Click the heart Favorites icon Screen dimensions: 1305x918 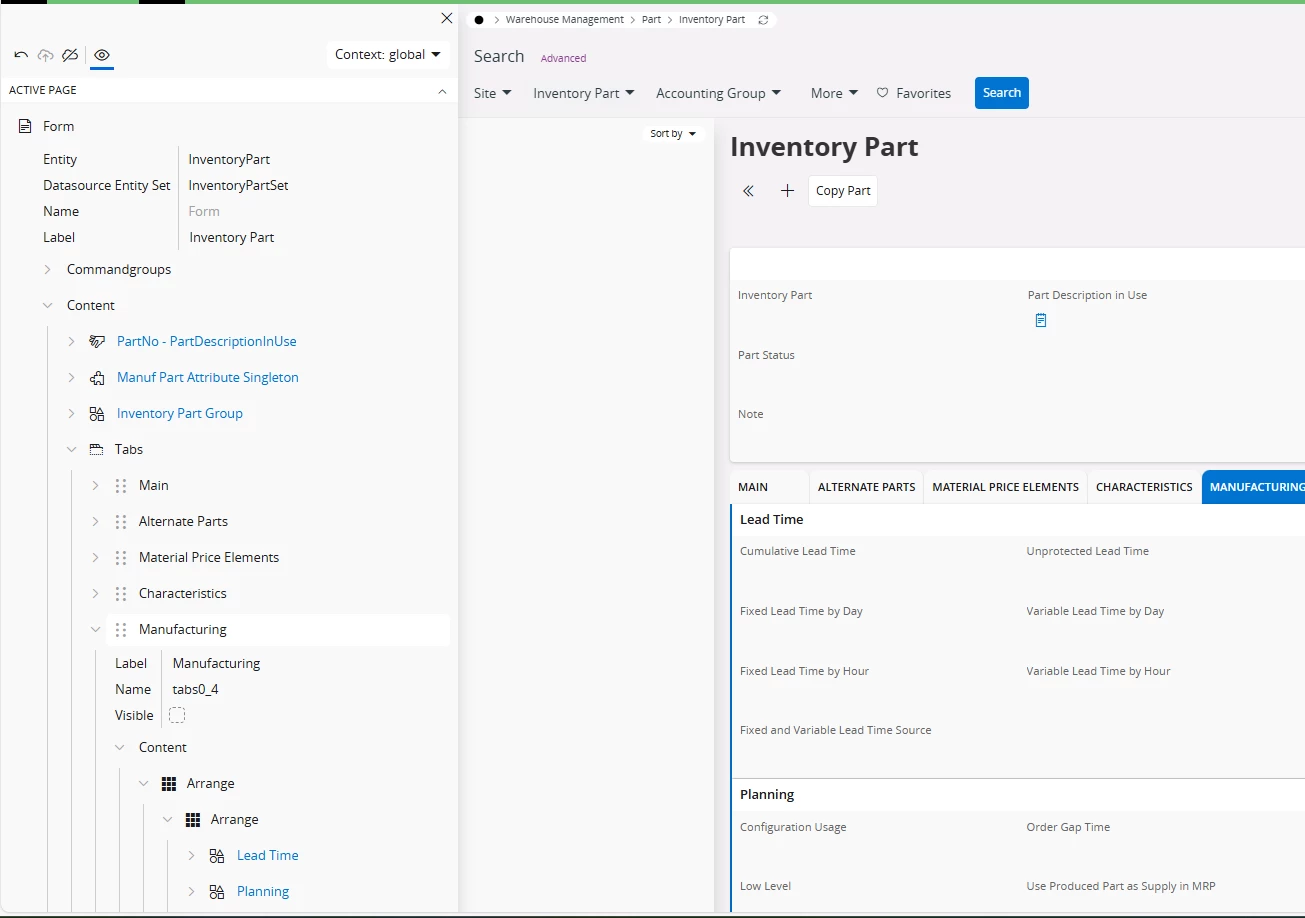(882, 93)
